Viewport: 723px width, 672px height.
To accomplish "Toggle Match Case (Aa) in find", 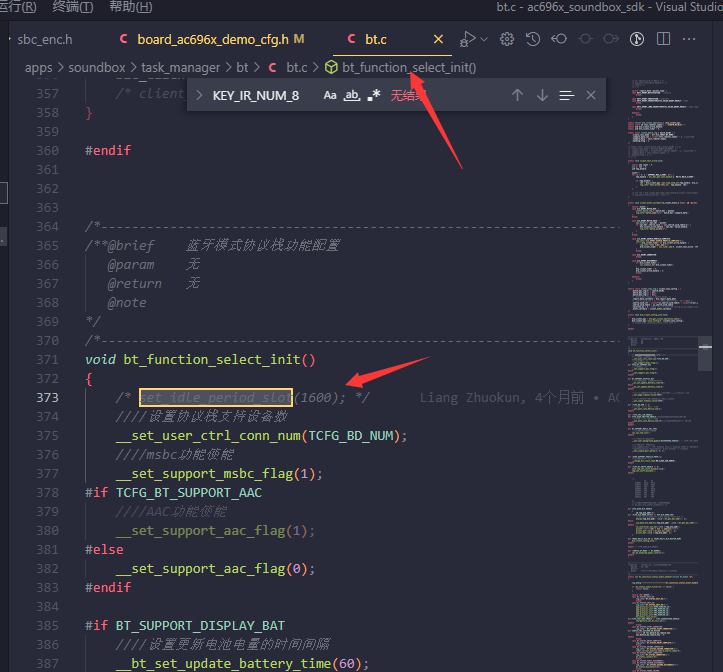I will pos(330,95).
